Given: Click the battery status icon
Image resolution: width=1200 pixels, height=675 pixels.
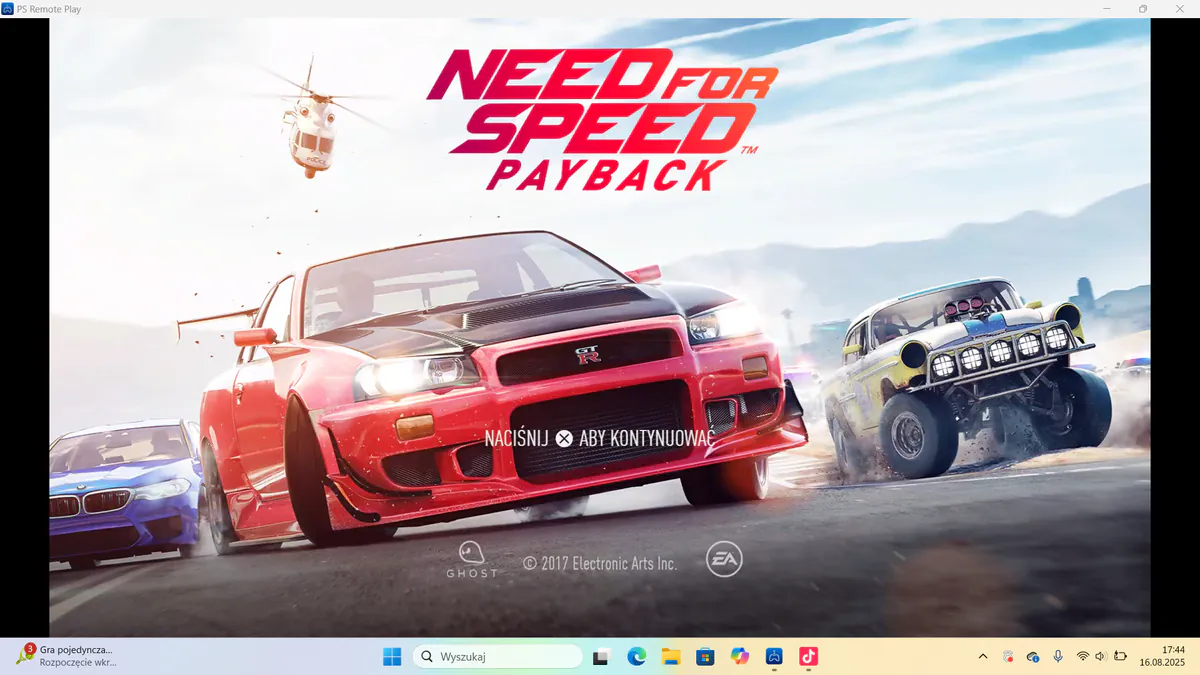Looking at the screenshot, I should 1120,656.
